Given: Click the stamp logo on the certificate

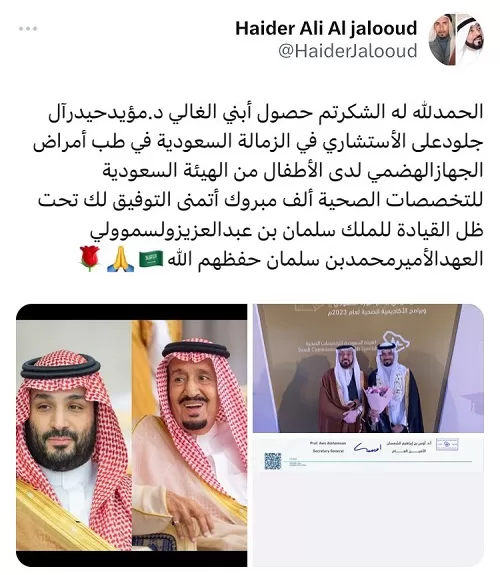Looking at the screenshot, I should (x=447, y=444).
